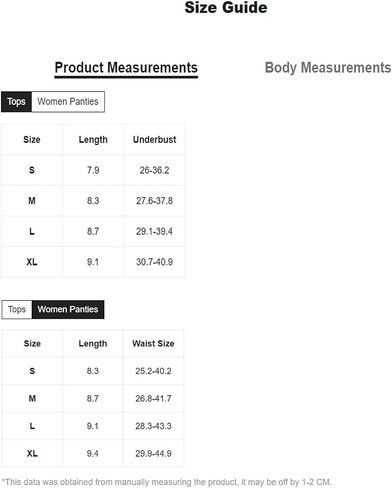The width and height of the screenshot is (392, 488).
Task: Switch to the Body Measurements tab
Action: point(328,67)
